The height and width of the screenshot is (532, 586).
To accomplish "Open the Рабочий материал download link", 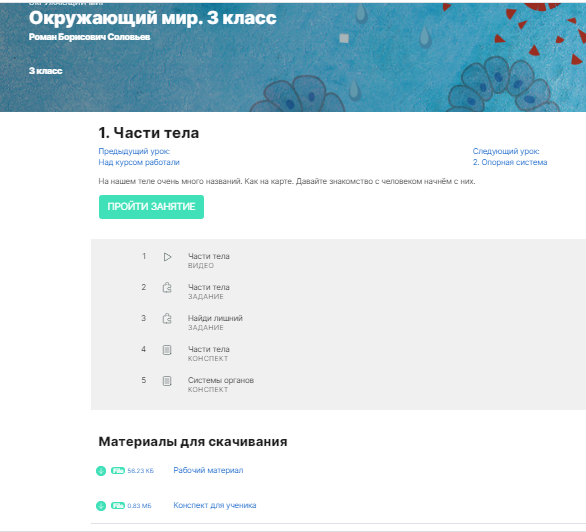I will tap(208, 470).
